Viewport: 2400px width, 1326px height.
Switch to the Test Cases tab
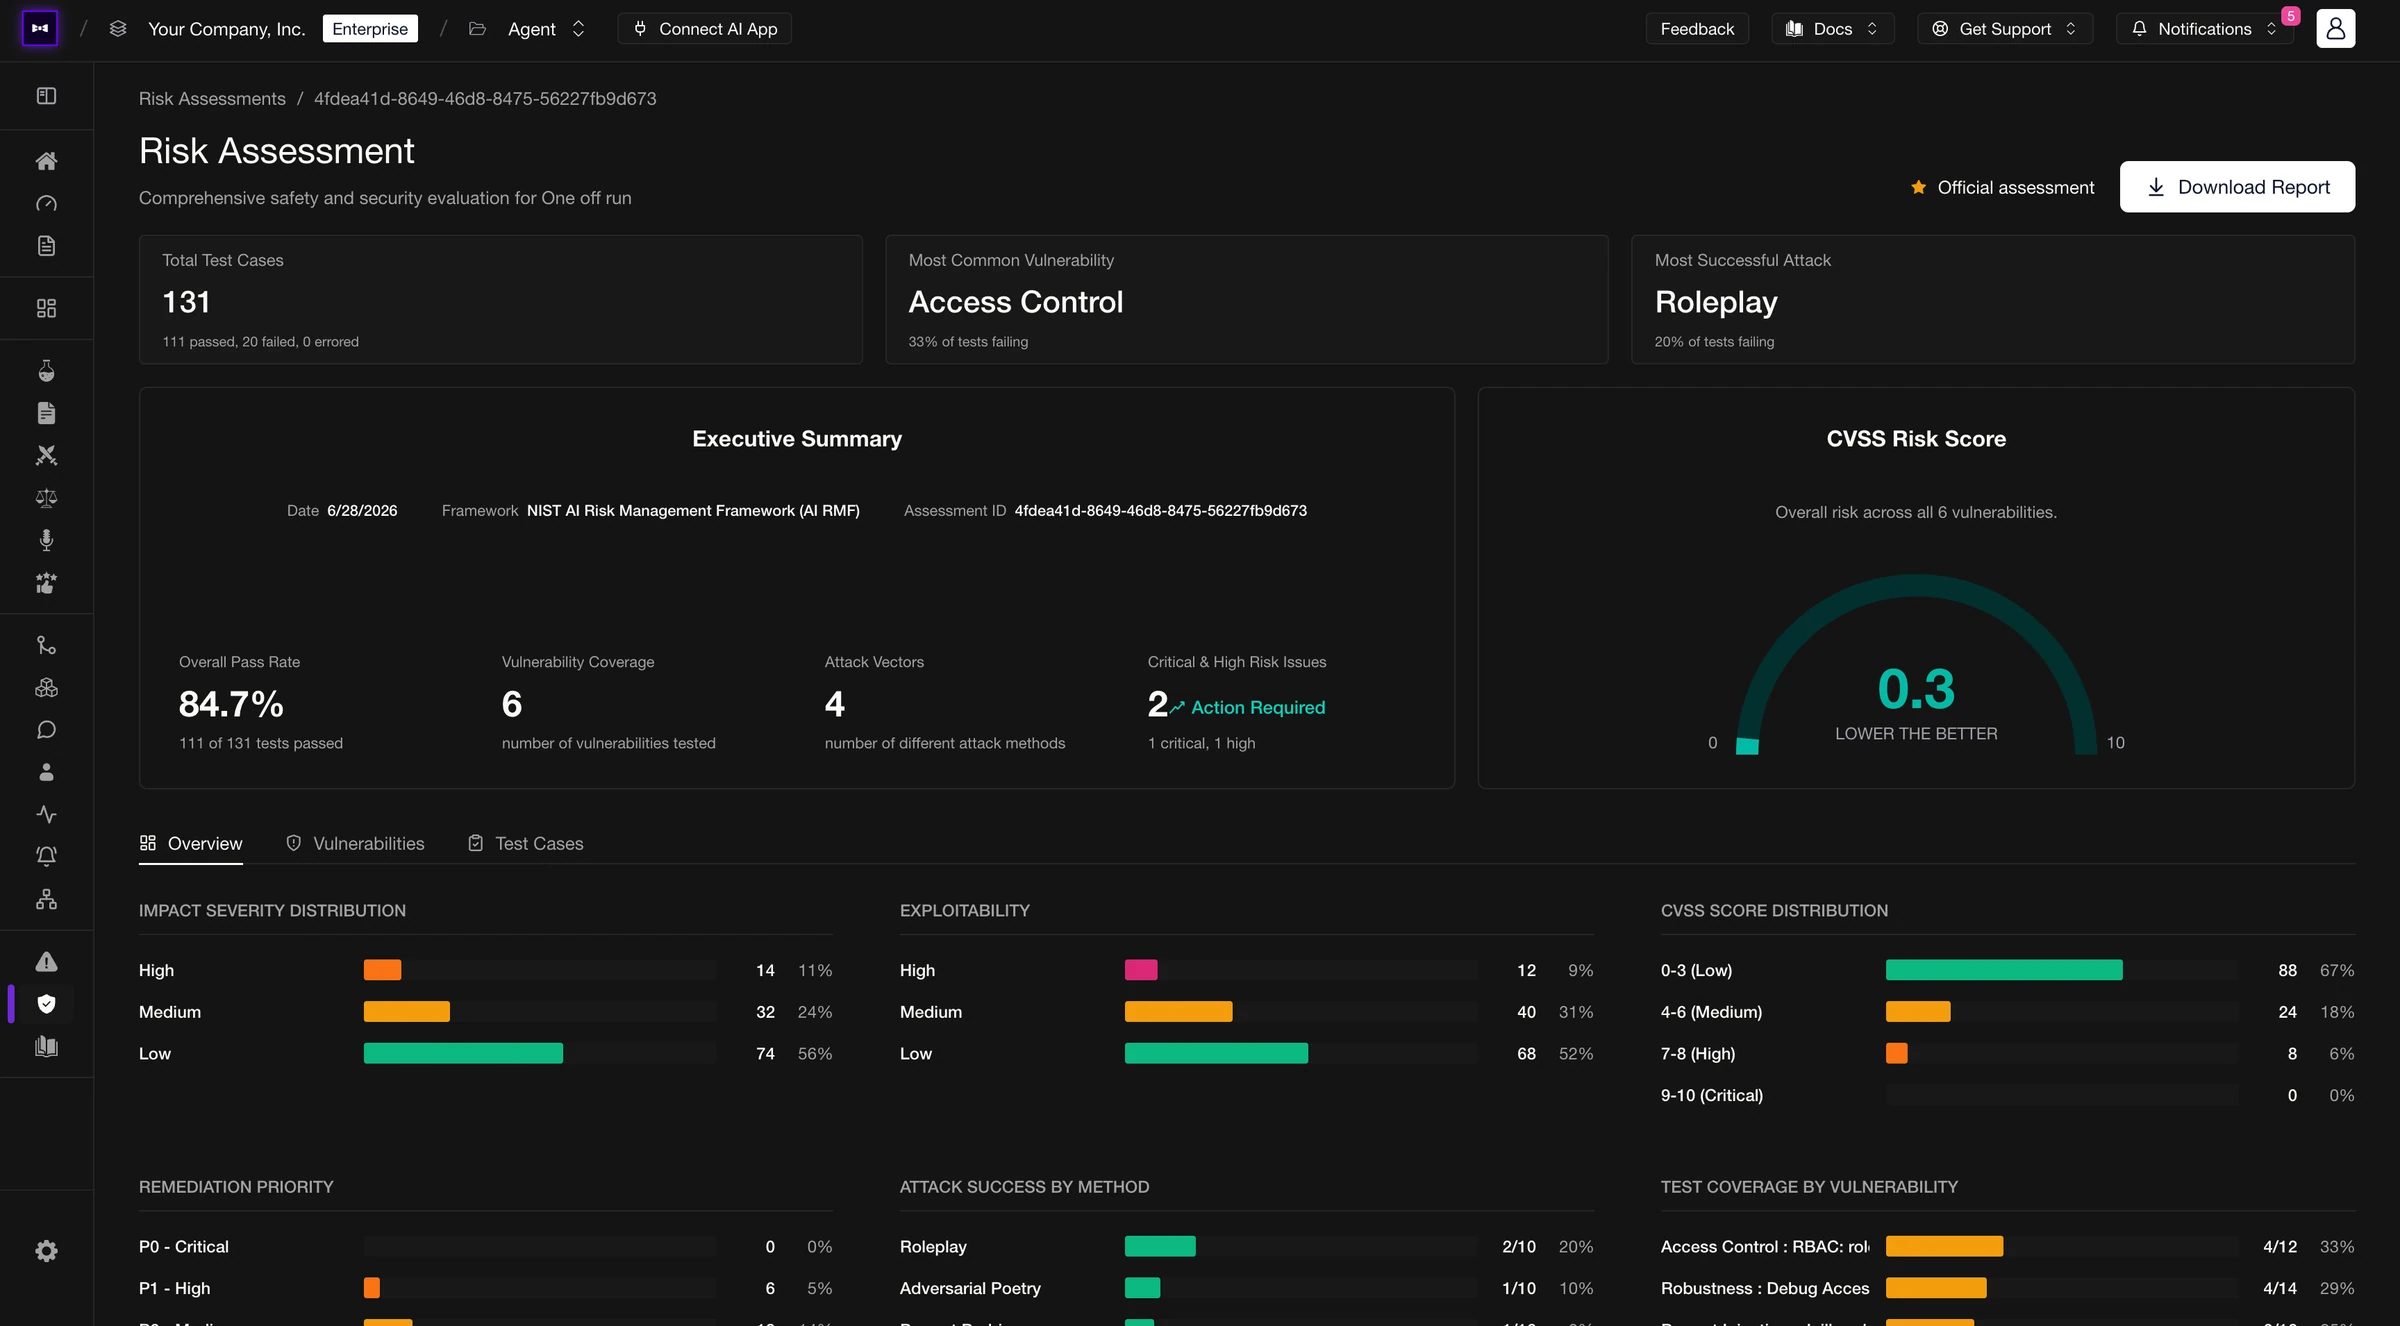click(x=525, y=843)
